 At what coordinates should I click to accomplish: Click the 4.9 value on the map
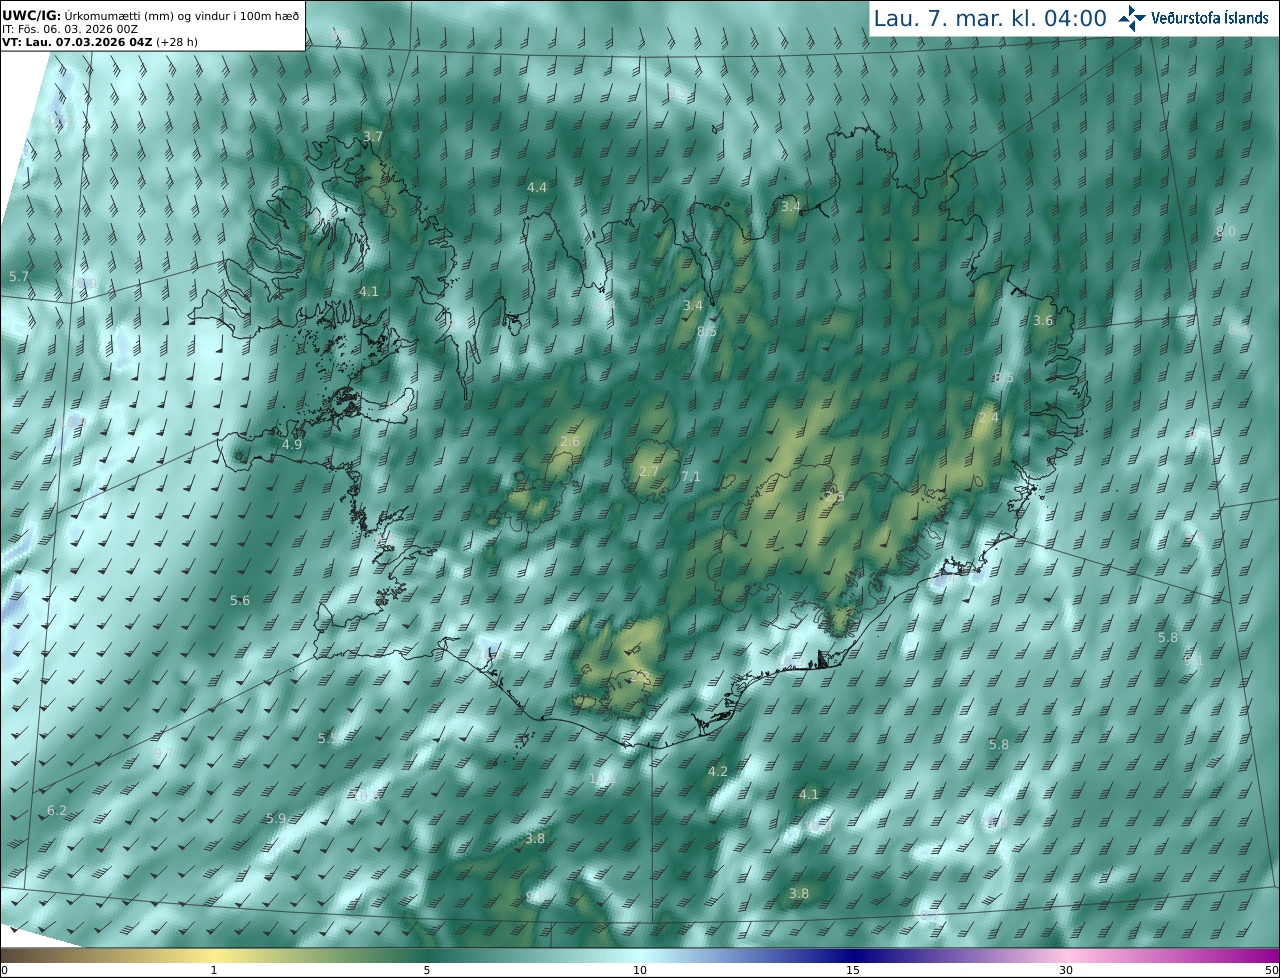click(x=292, y=444)
